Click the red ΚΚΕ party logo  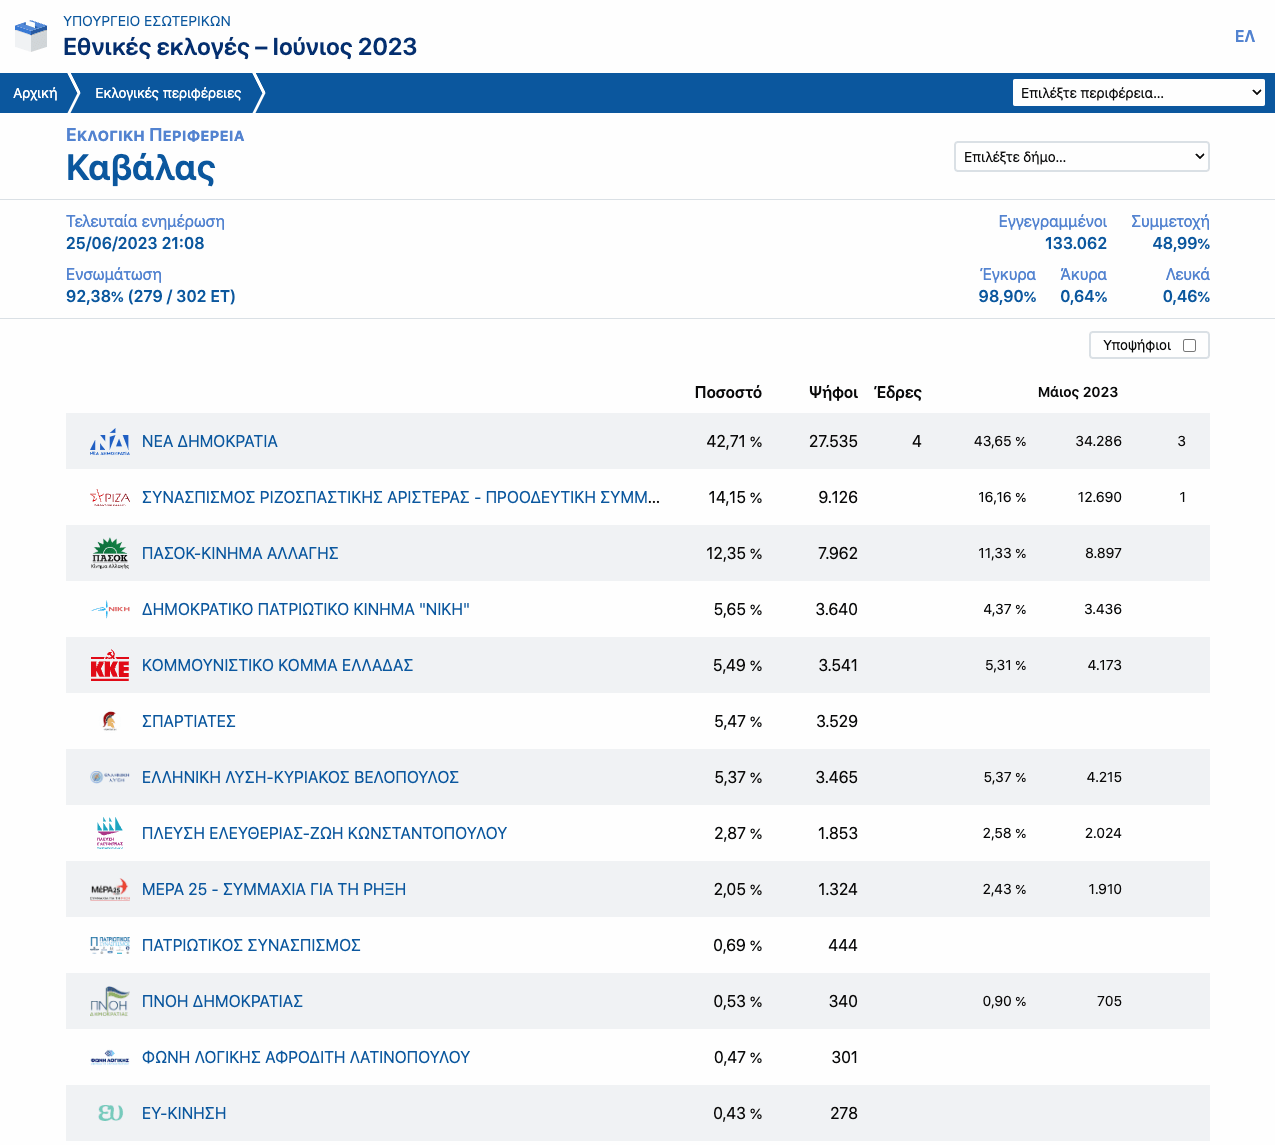[110, 665]
